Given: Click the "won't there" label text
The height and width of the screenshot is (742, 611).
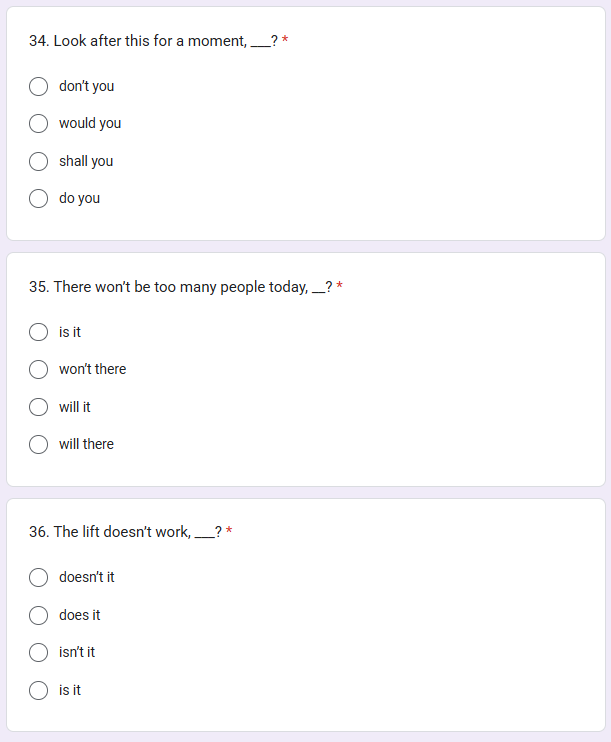Looking at the screenshot, I should tap(93, 369).
